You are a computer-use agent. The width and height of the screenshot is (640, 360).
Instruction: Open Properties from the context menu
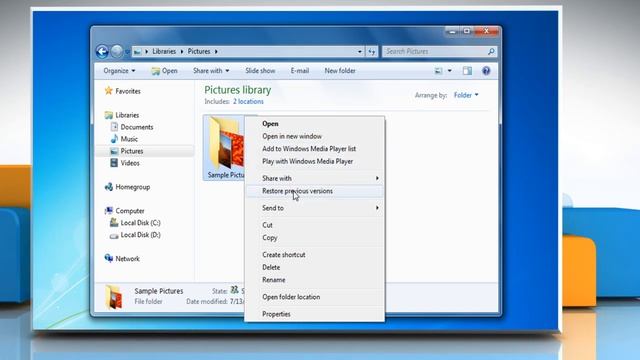314,314
